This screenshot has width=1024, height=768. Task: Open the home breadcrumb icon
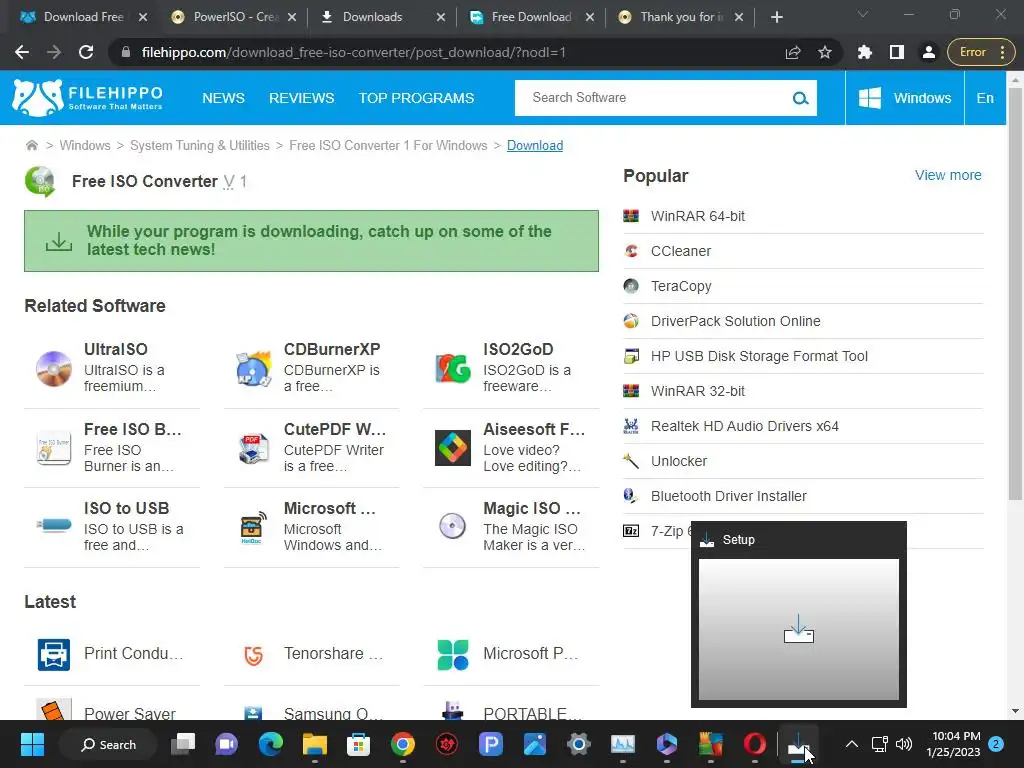click(31, 145)
